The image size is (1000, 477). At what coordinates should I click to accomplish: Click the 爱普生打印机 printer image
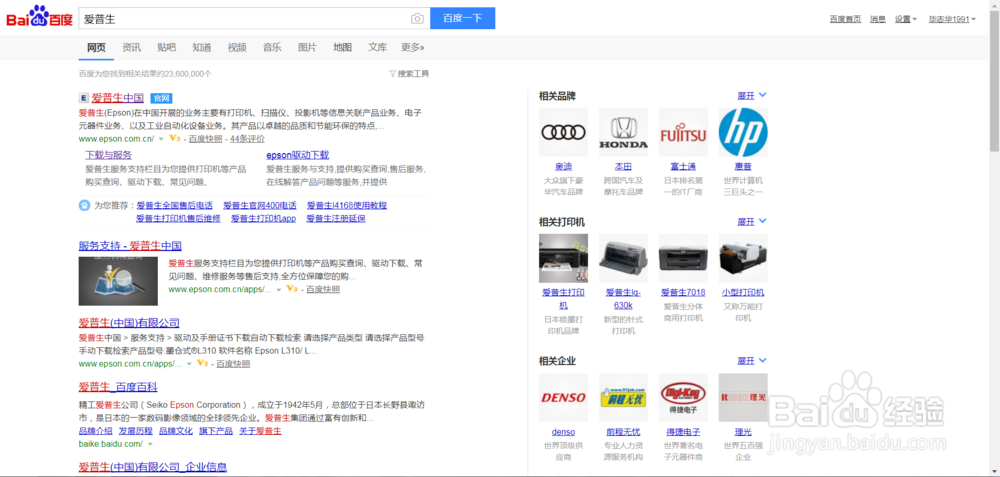[x=563, y=258]
